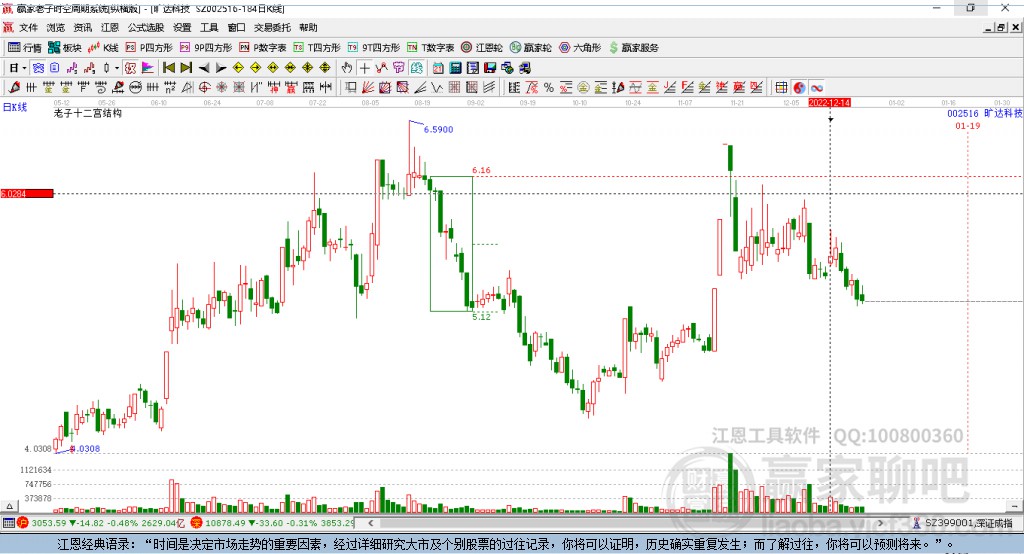Screen dimensions: 1024x554
Task: Open the 交易委托 menu
Action: click(272, 27)
